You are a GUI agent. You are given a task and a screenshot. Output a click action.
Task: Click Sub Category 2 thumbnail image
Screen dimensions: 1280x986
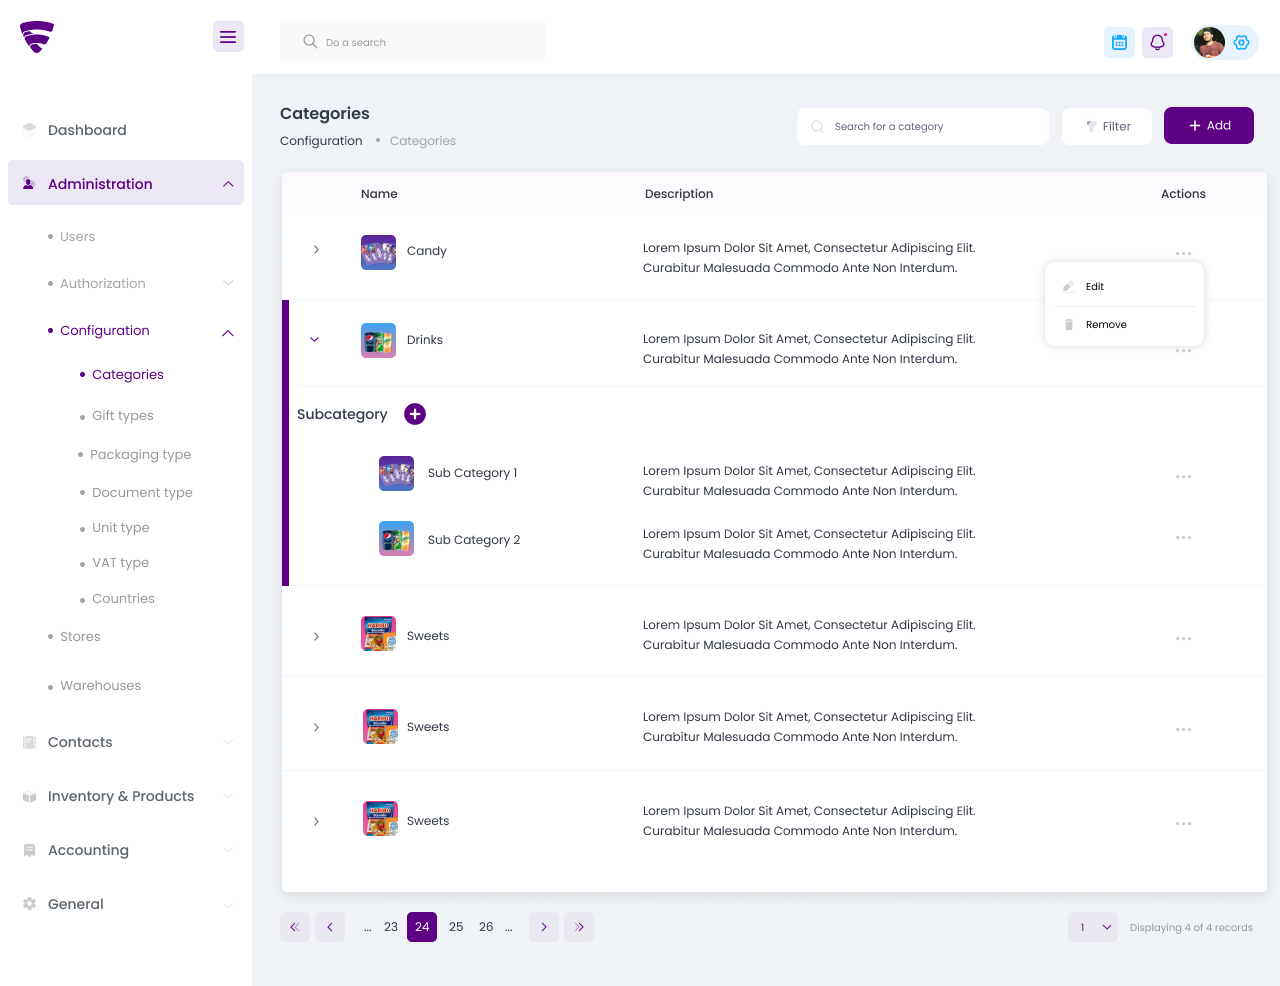click(396, 538)
